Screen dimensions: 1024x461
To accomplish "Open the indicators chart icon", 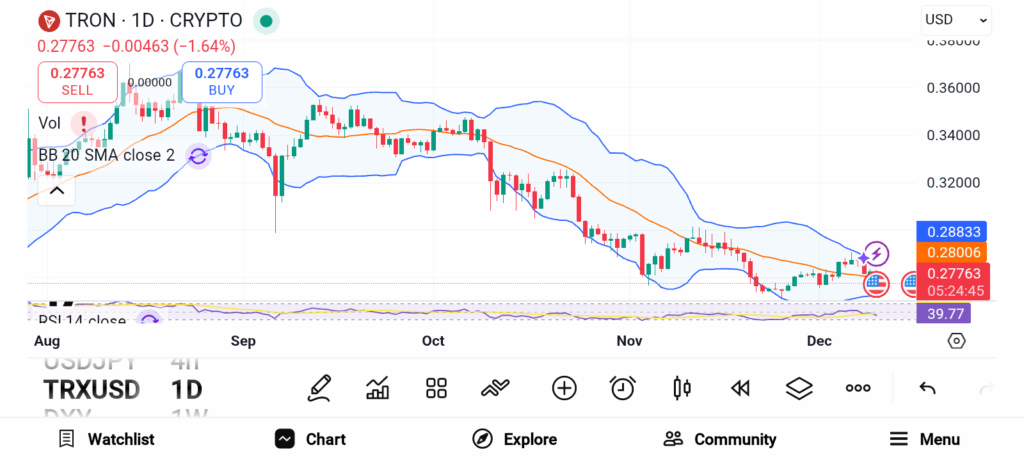I will [378, 388].
